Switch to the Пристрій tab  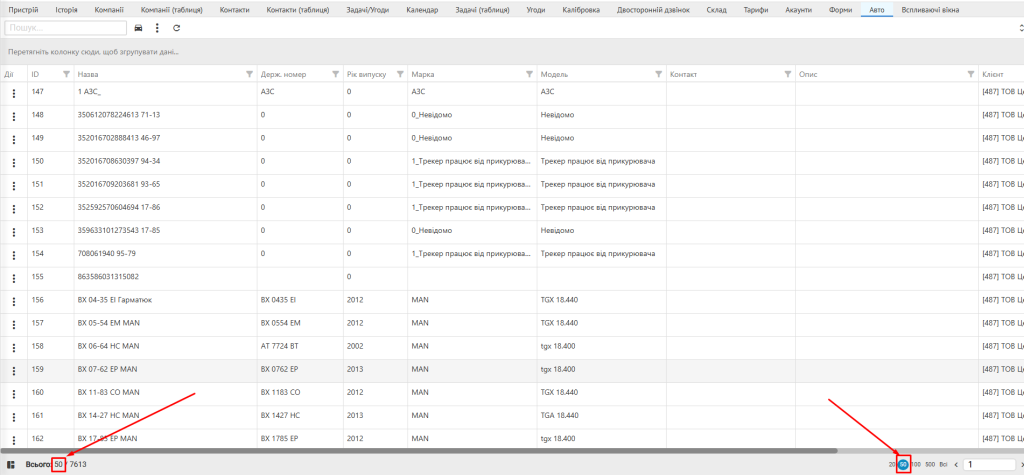(x=24, y=10)
